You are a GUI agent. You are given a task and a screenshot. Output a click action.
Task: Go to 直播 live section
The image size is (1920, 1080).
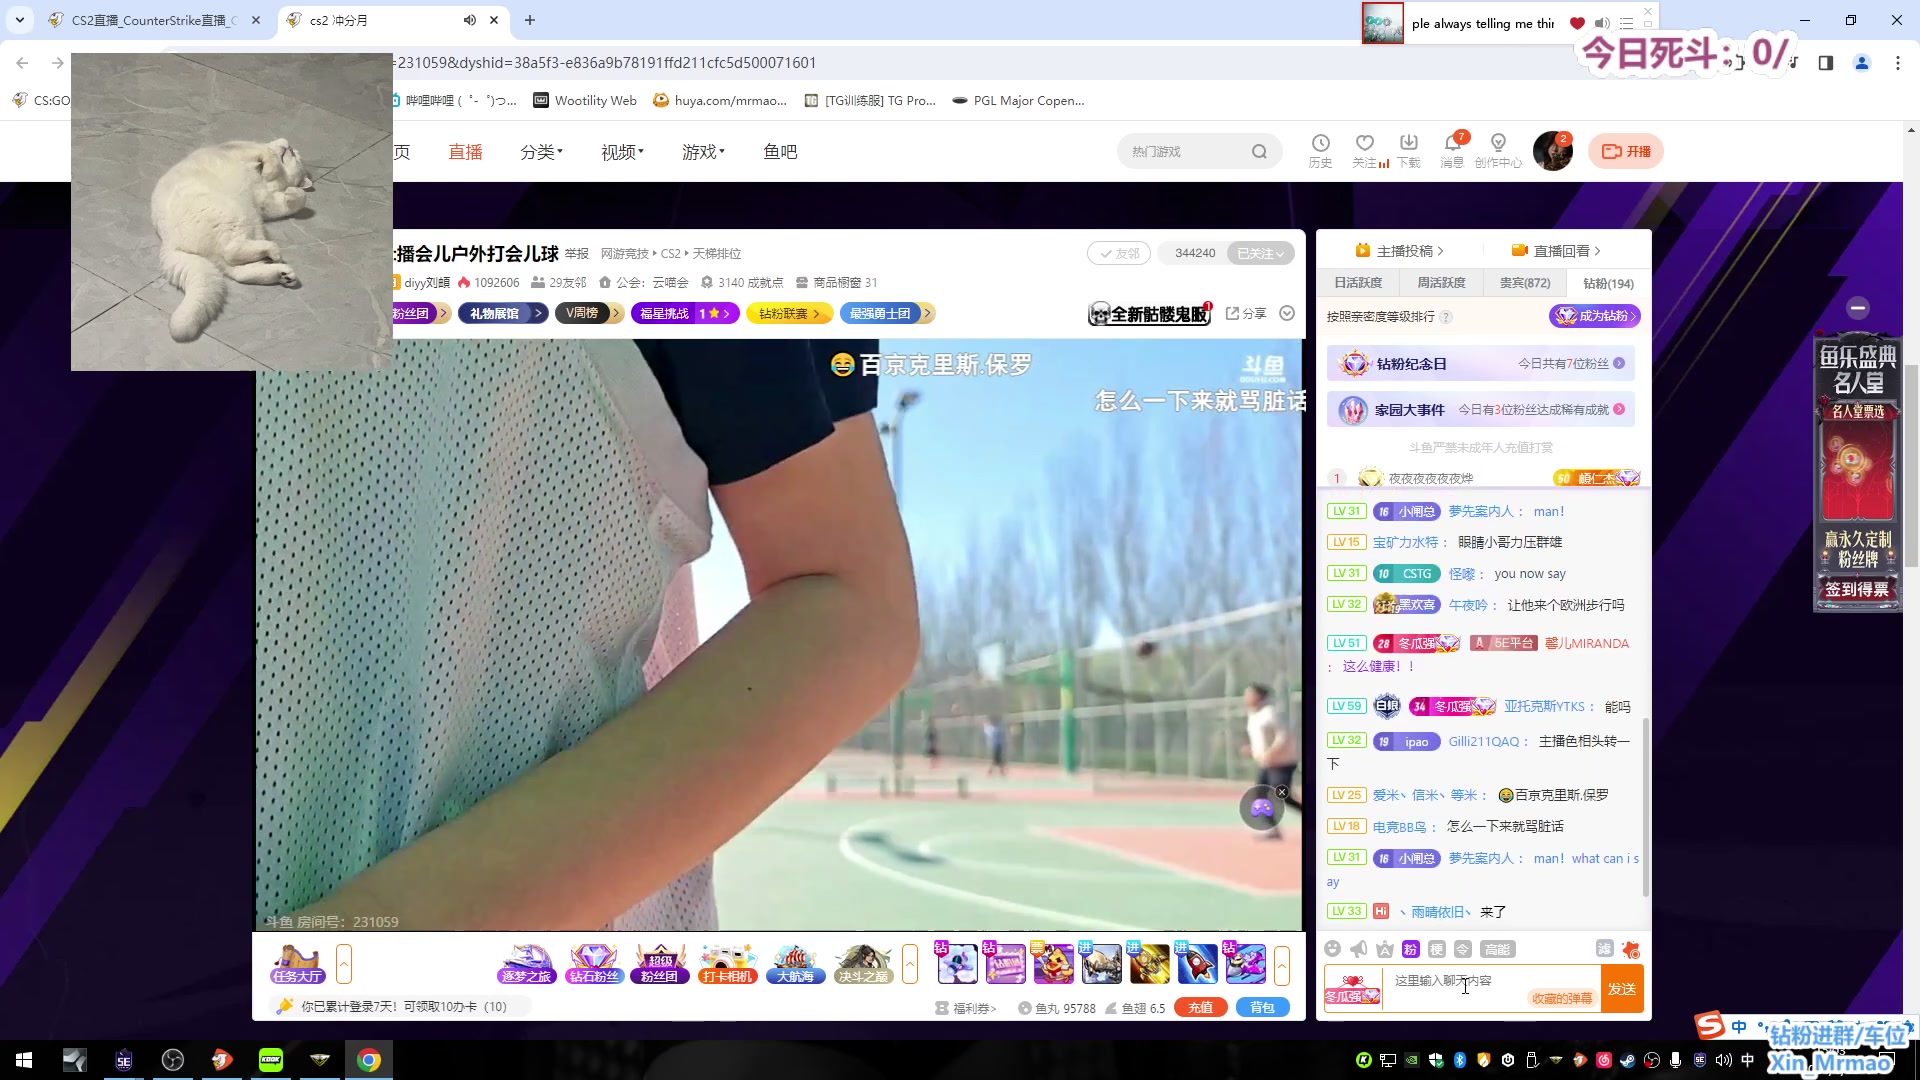coord(465,152)
